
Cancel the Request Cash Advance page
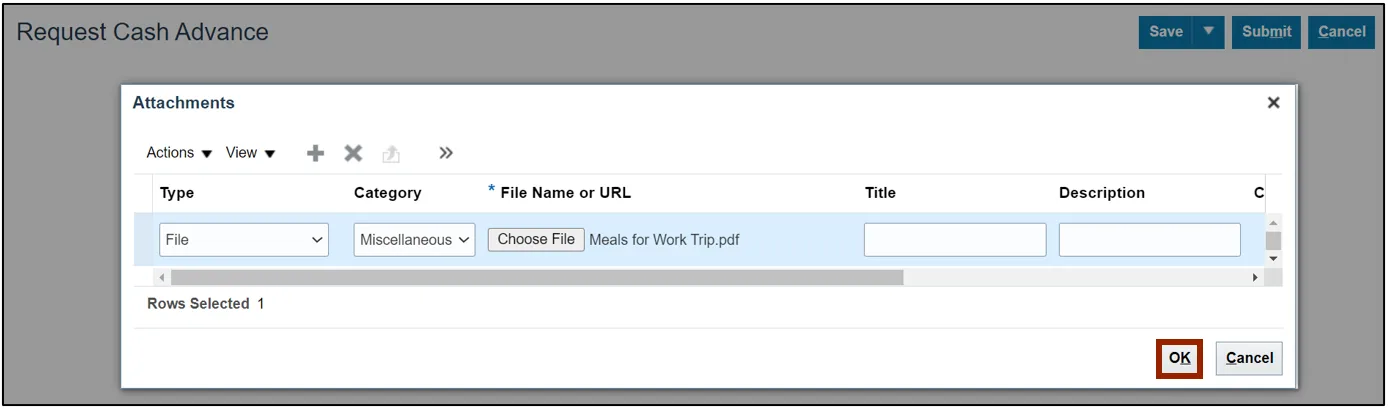[x=1342, y=32]
